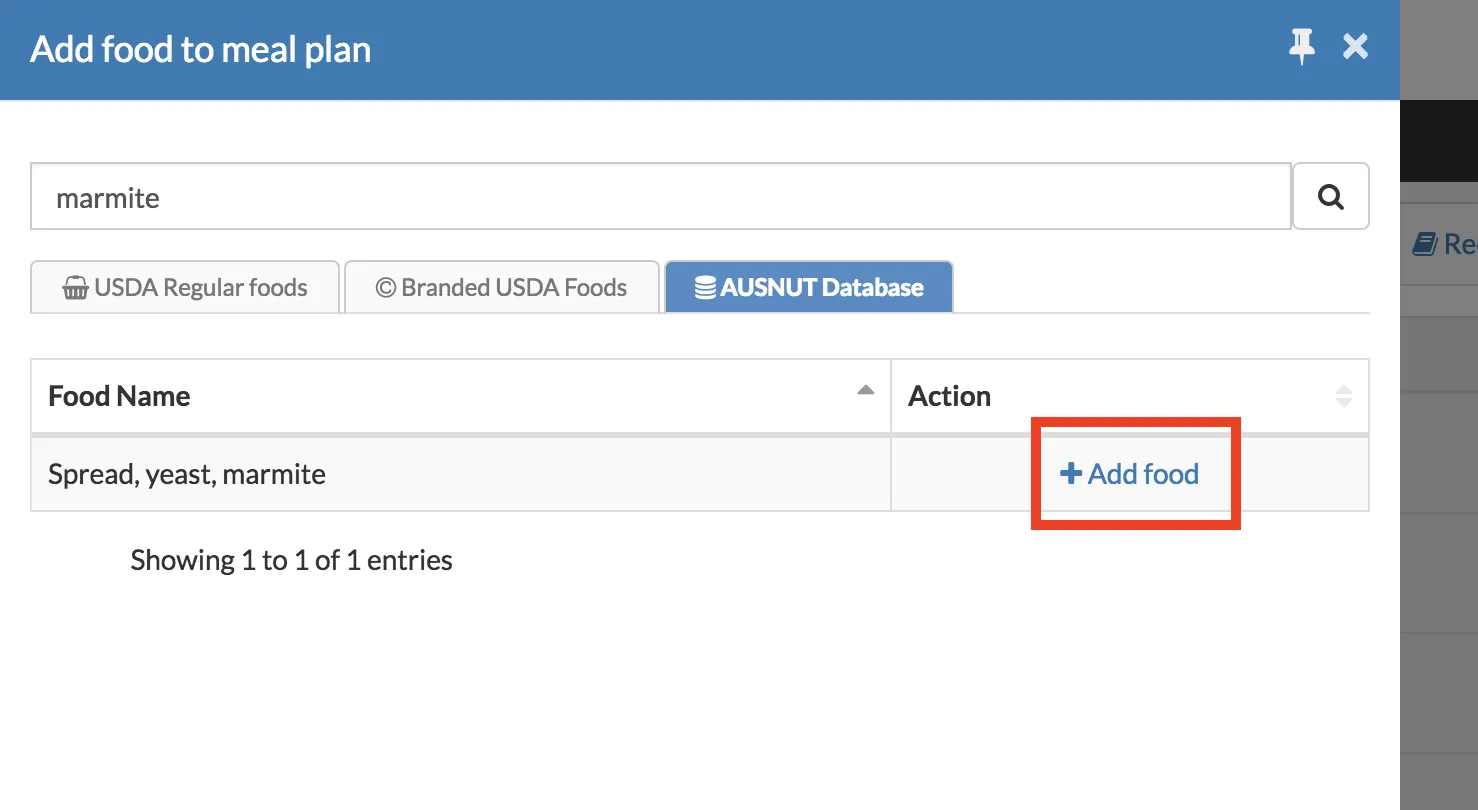Toggle the Food Name sort arrow

(866, 391)
